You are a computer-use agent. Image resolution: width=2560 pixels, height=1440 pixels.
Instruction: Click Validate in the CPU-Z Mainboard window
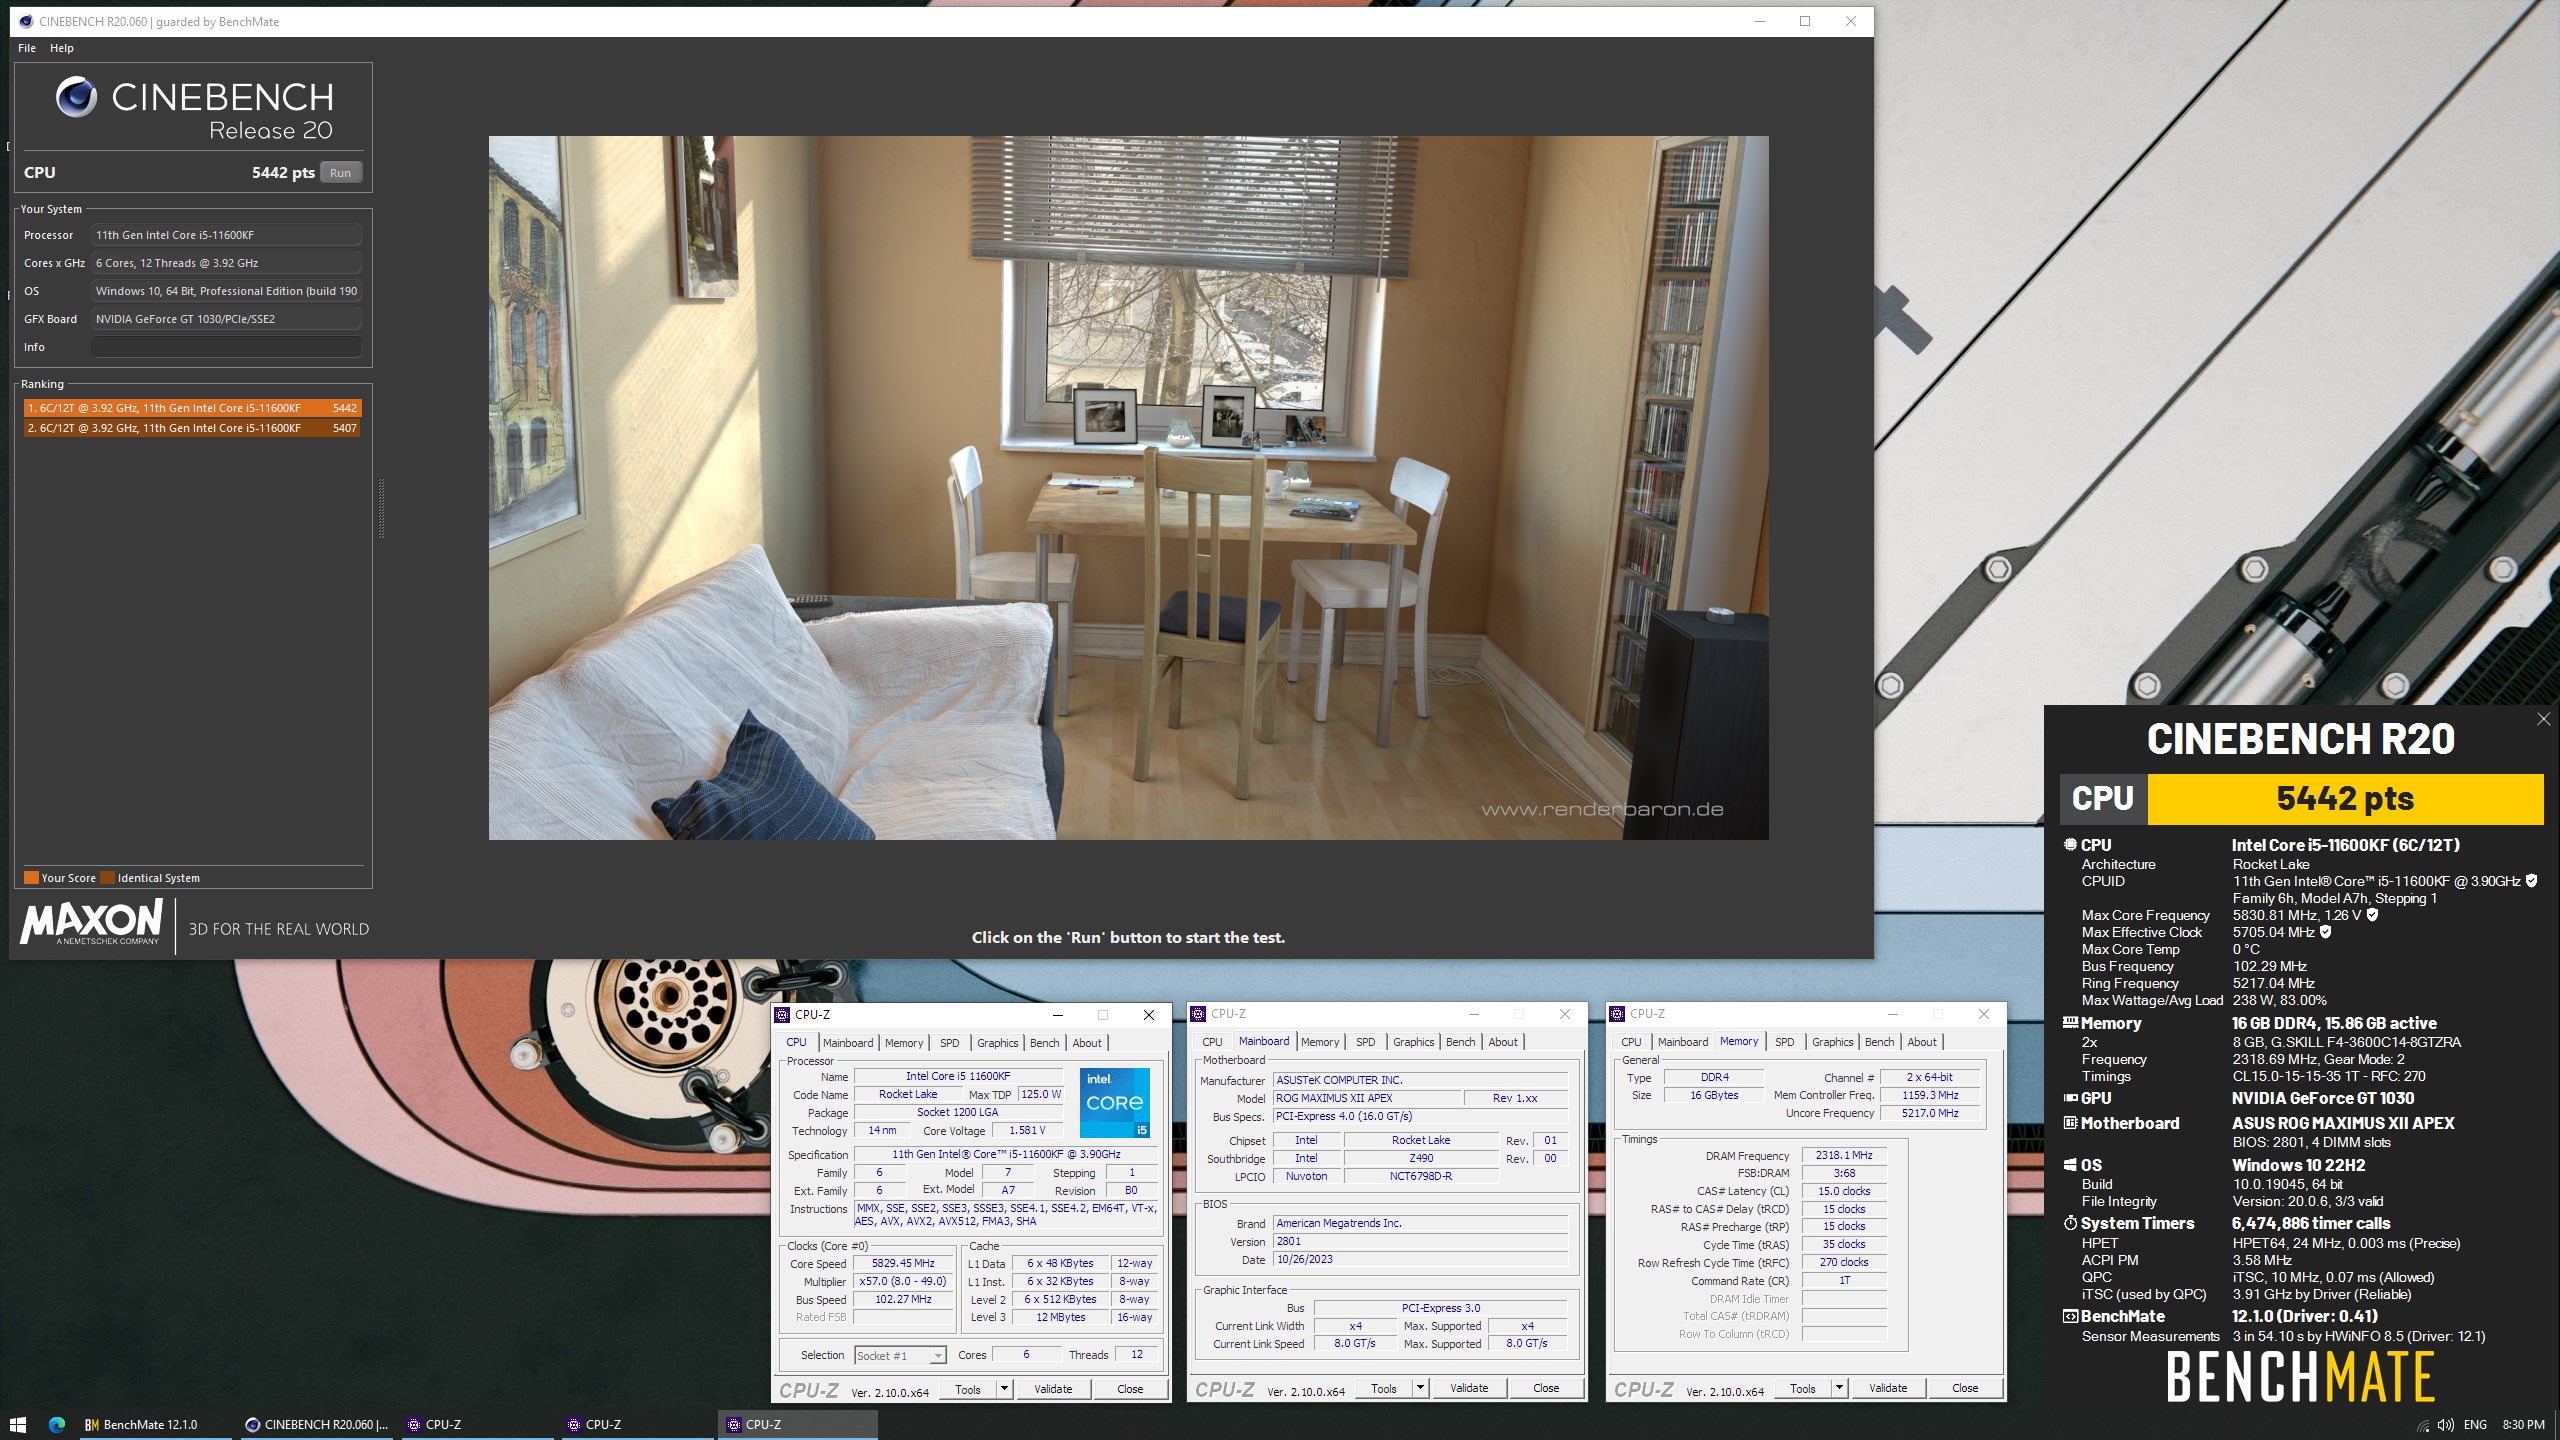coord(1469,1387)
